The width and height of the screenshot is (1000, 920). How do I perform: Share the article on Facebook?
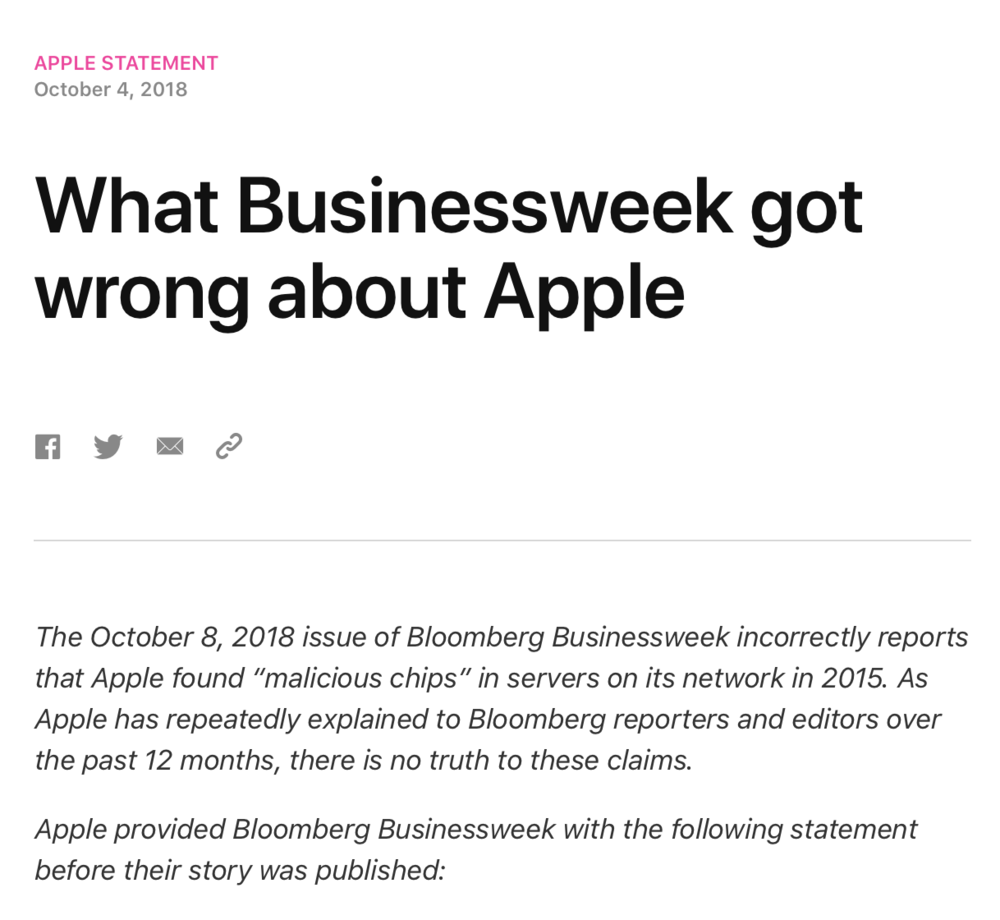[x=48, y=447]
